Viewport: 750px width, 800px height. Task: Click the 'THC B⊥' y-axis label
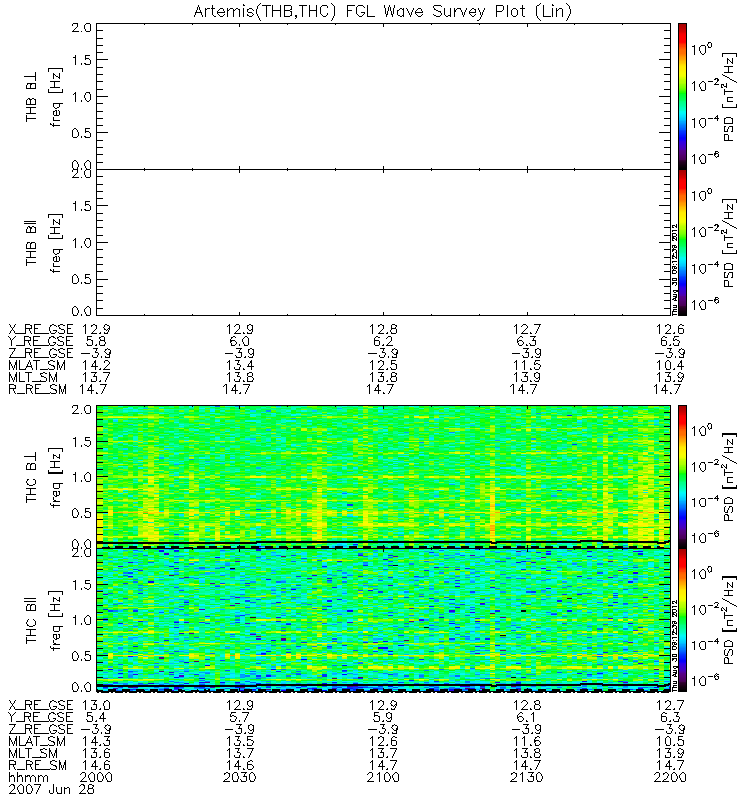point(31,477)
